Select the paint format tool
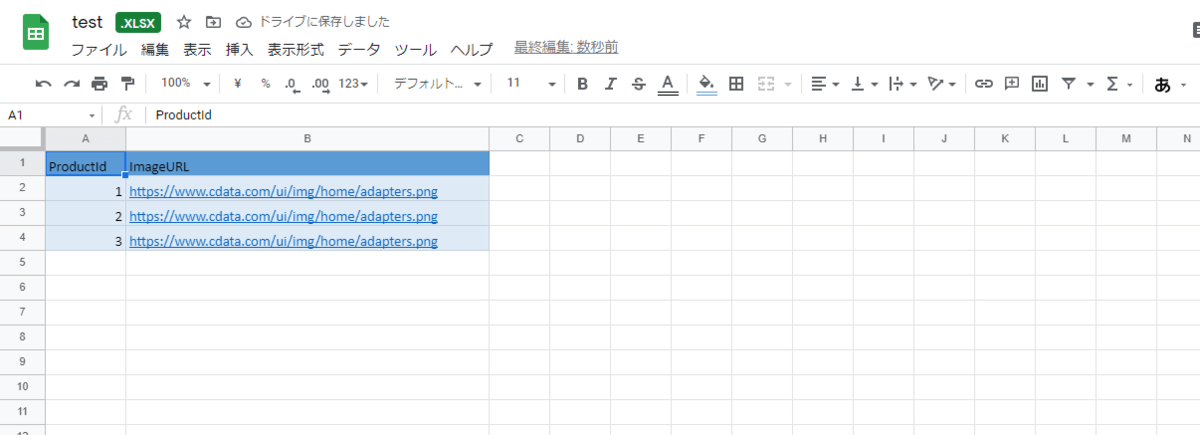 127,84
